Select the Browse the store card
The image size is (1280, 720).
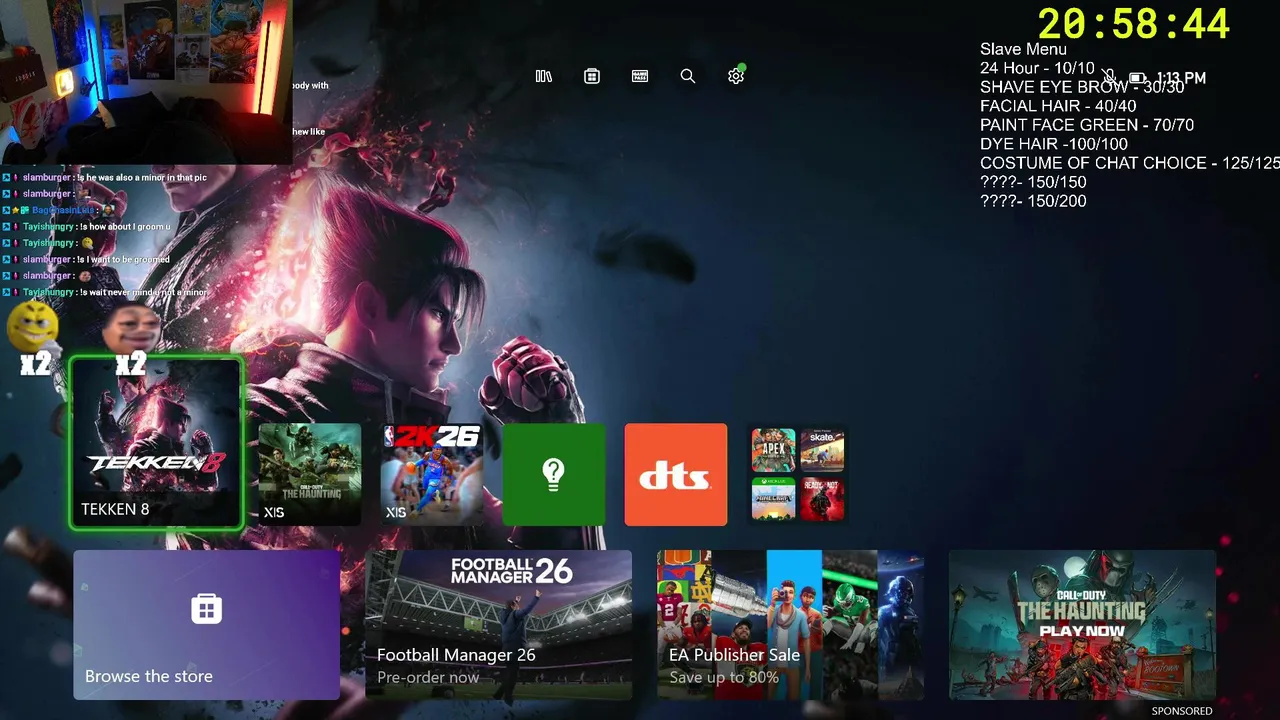coord(206,624)
